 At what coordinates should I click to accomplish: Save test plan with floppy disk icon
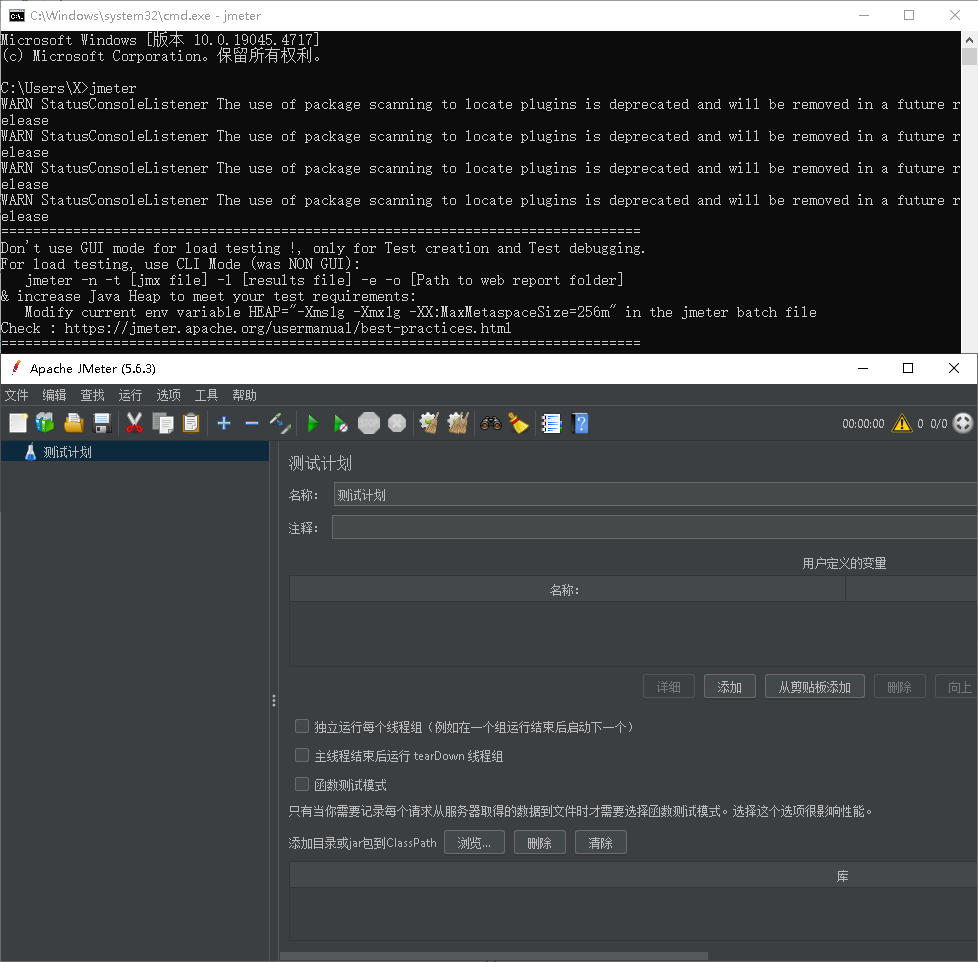(x=102, y=424)
